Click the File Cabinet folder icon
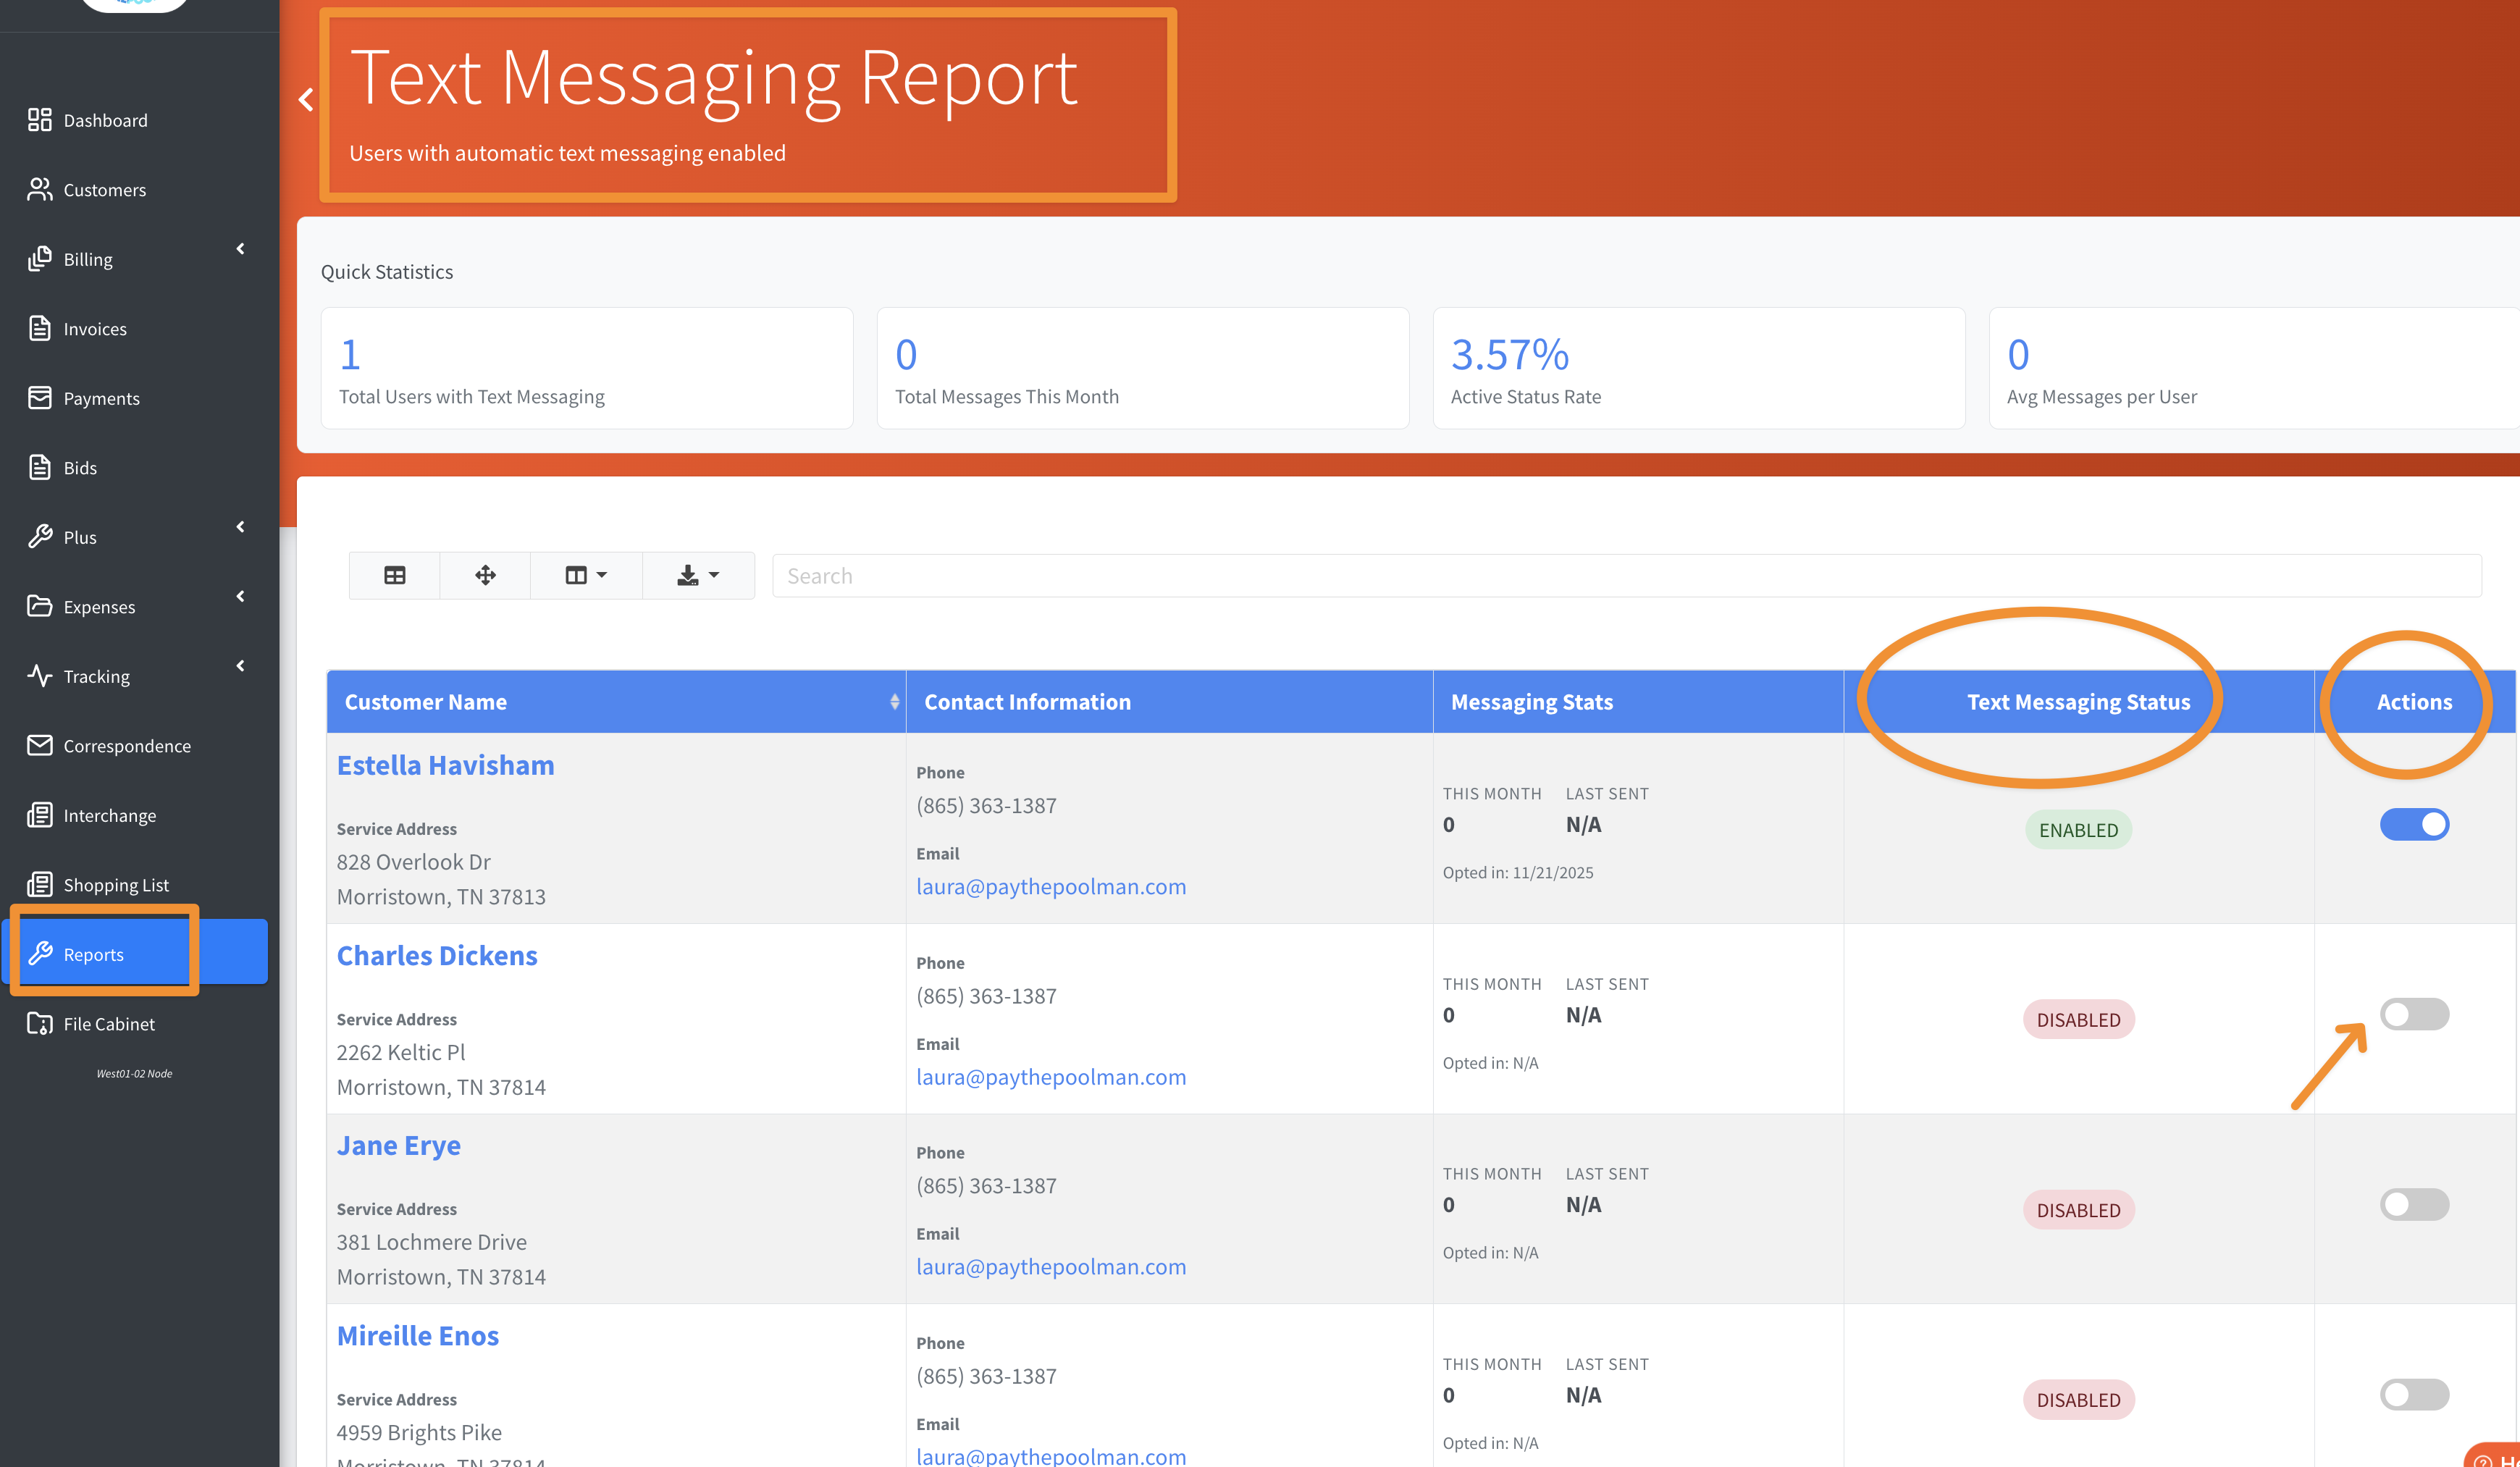Viewport: 2520px width, 1467px height. 39,1023
